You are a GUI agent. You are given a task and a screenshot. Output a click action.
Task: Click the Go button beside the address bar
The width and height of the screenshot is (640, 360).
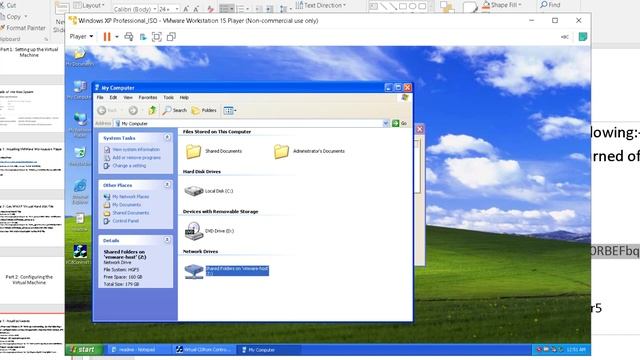[400, 123]
